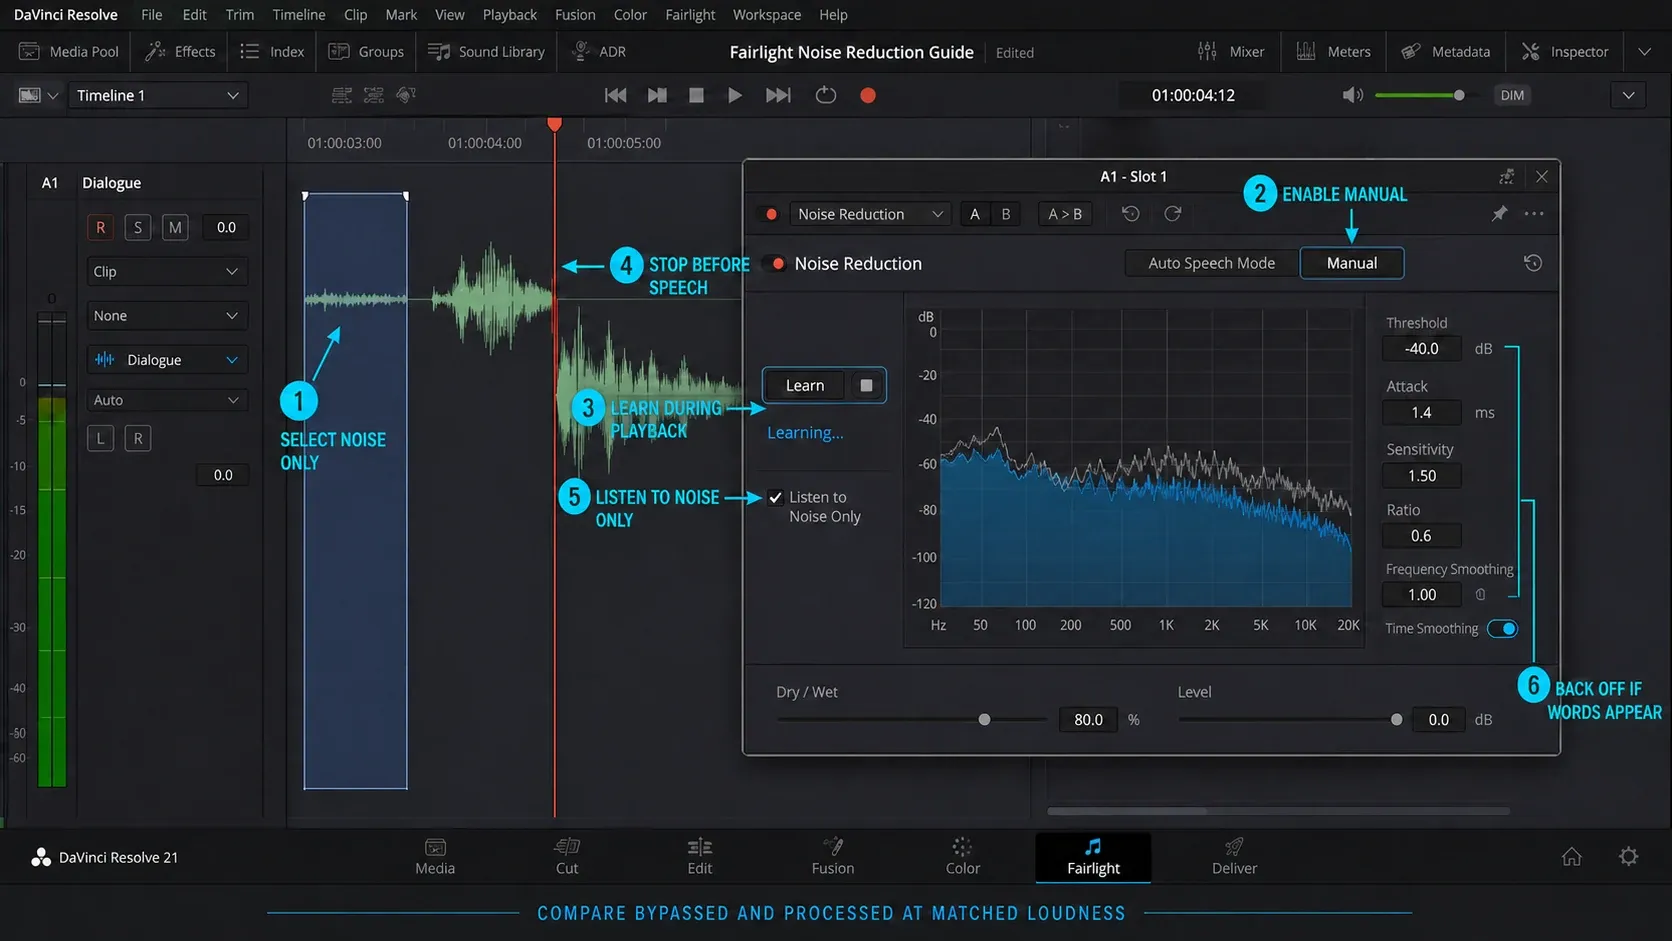Viewport: 1672px width, 941px height.
Task: Redo in Noise Reduction plugin toolbar
Action: coord(1173,214)
